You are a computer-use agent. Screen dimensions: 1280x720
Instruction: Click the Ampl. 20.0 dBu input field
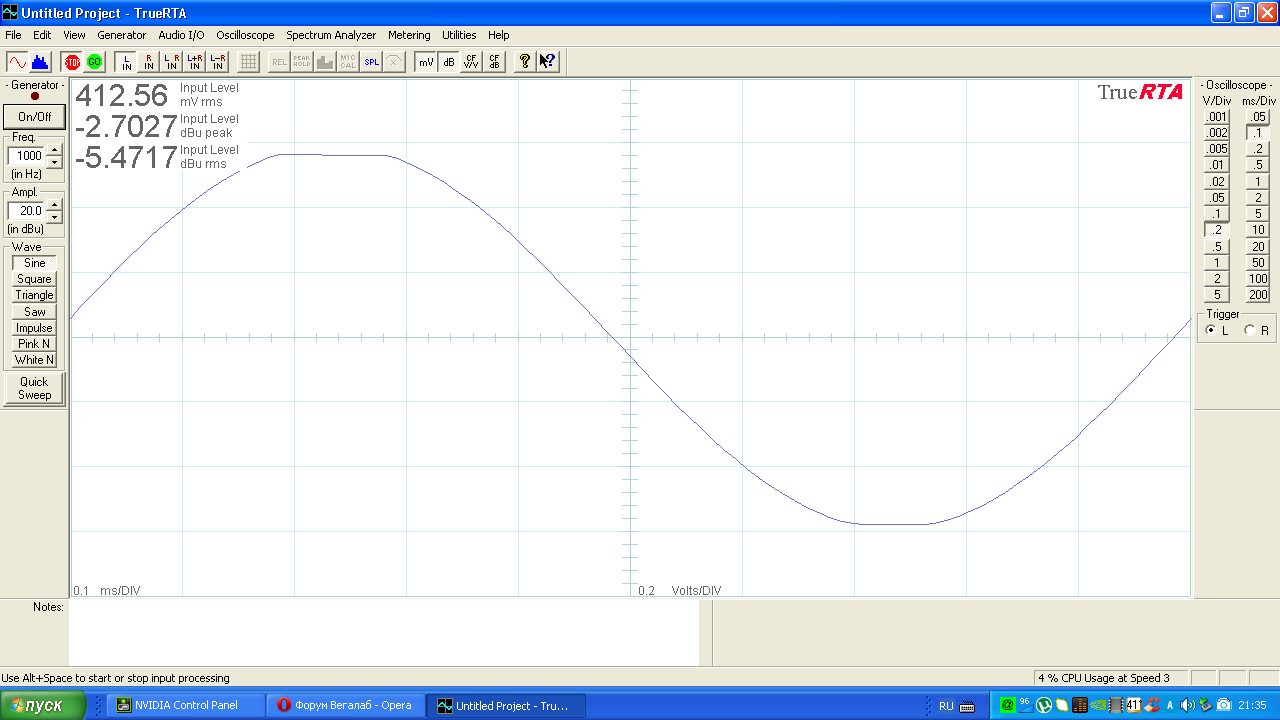(27, 211)
